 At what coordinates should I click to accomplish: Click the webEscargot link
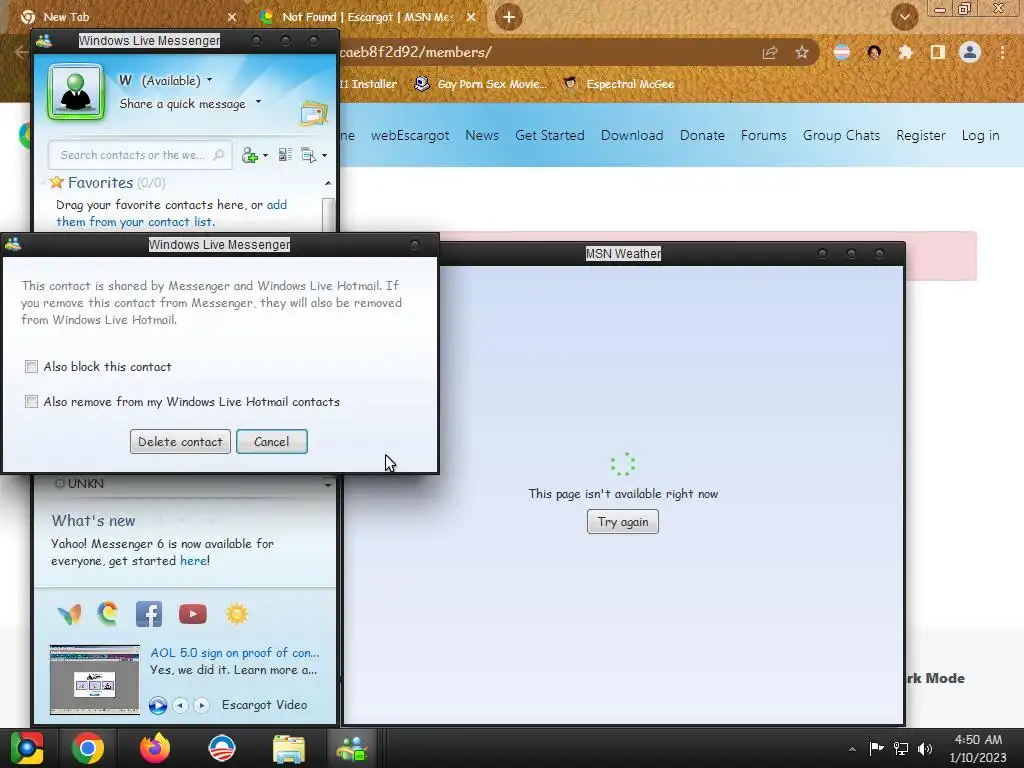(410, 135)
